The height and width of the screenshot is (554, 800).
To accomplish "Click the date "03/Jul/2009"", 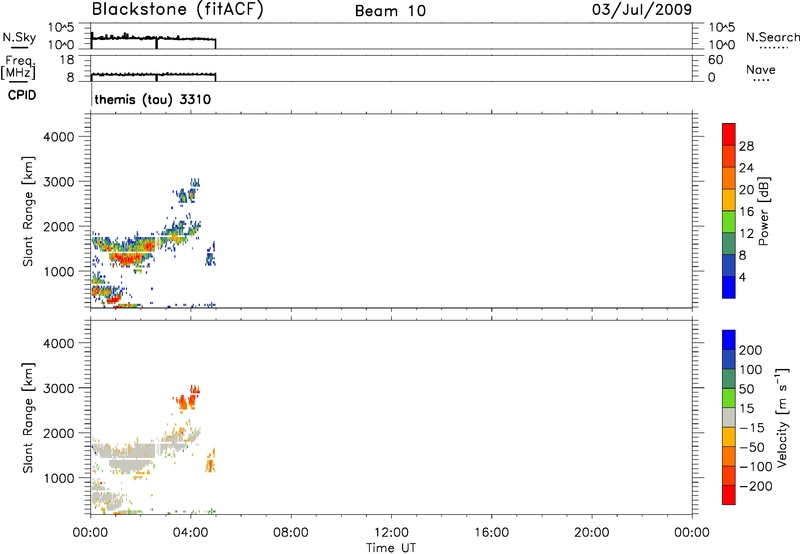I will pos(642,10).
